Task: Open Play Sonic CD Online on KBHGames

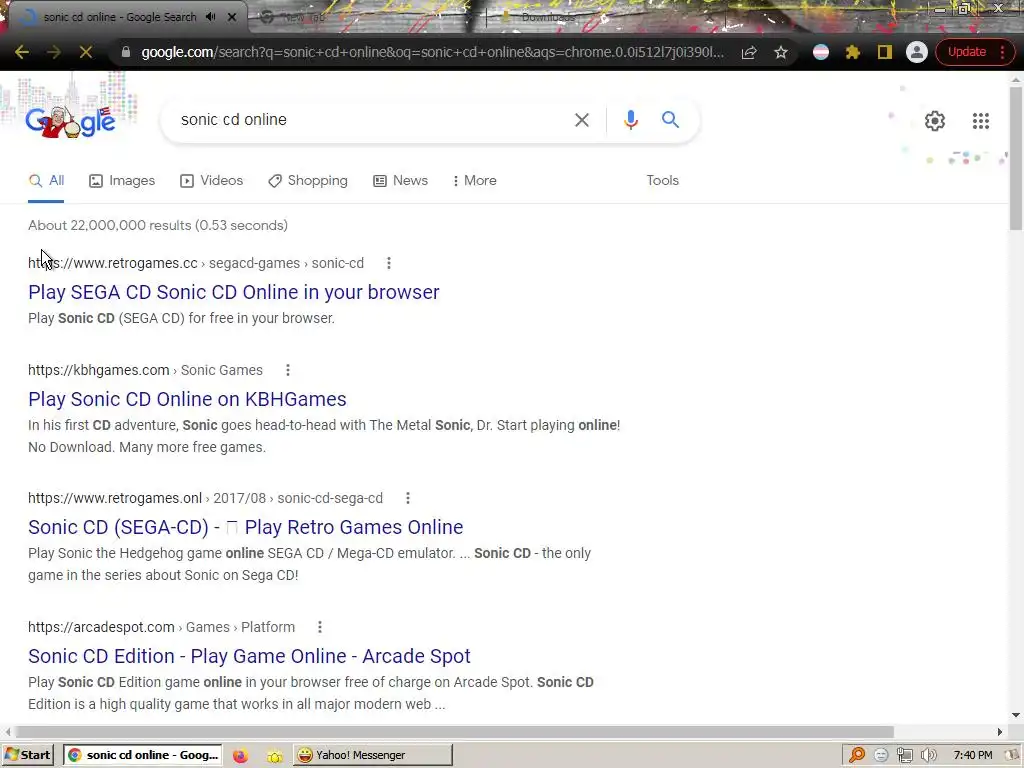Action: click(187, 399)
